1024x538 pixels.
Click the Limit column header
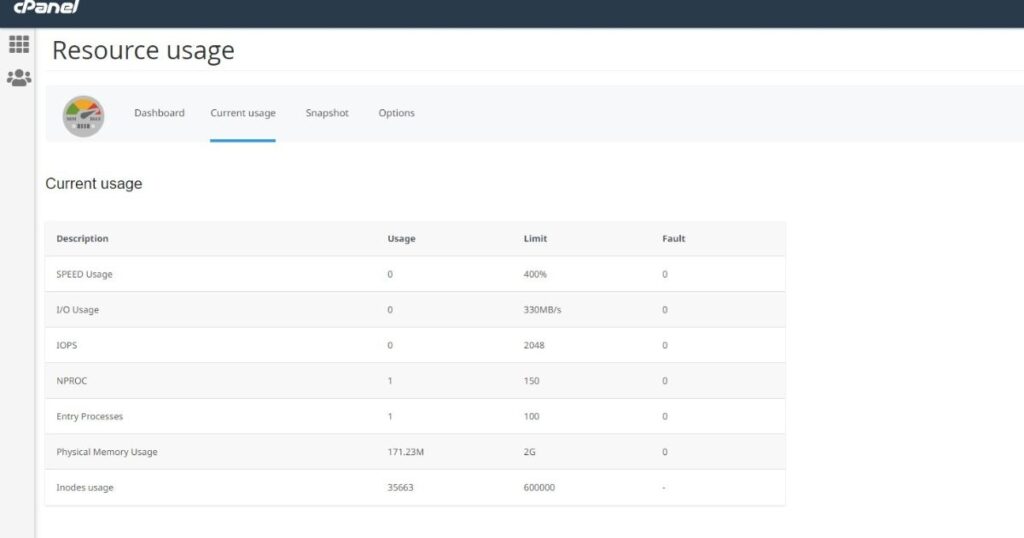[x=535, y=239]
